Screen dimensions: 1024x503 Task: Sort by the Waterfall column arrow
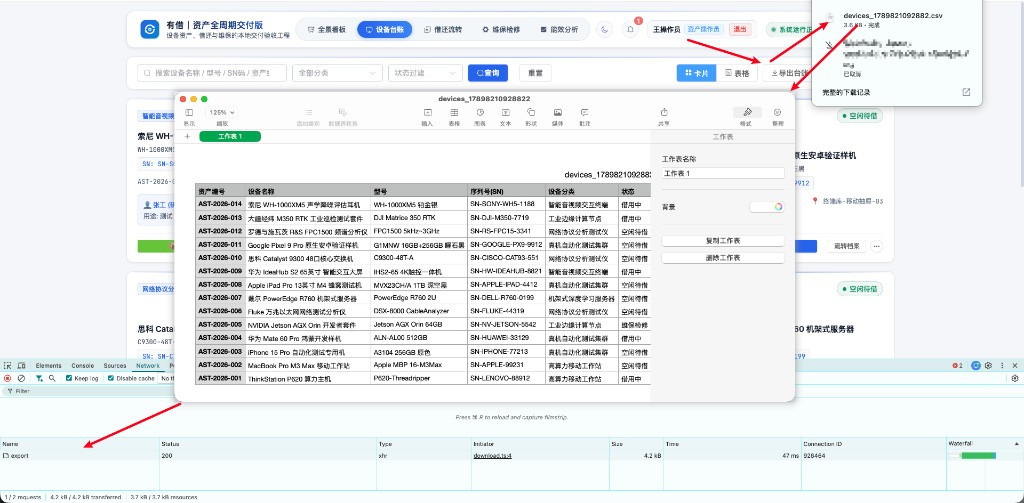tap(1016, 444)
